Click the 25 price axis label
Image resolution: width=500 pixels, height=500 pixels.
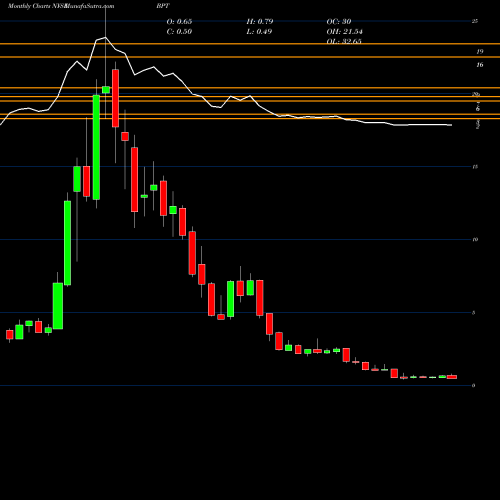tap(475, 21)
